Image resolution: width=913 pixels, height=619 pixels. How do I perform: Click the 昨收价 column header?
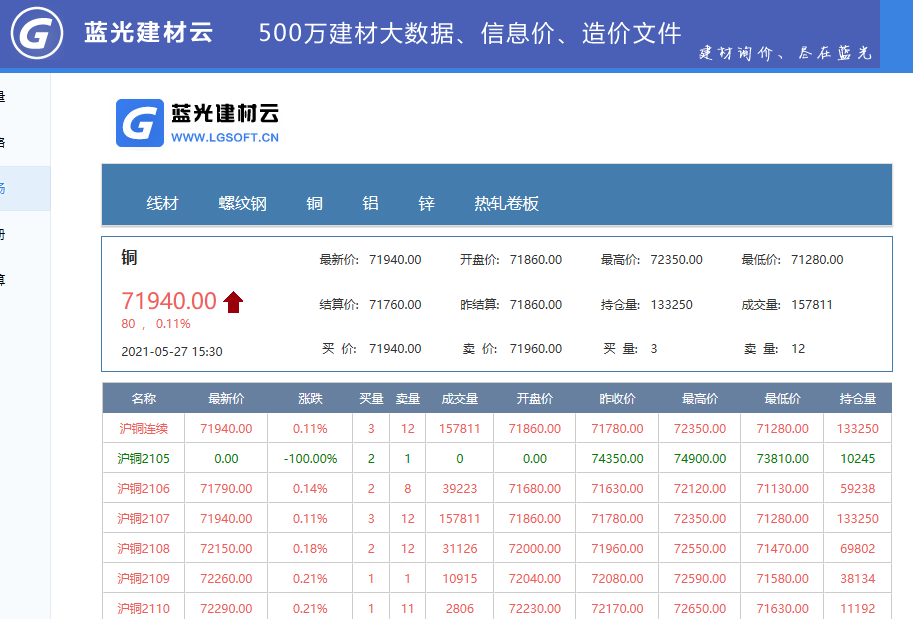click(617, 398)
